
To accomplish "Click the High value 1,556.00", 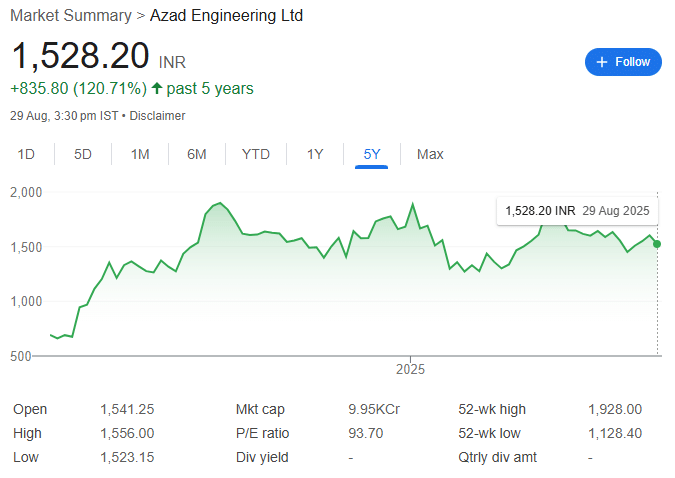I will [127, 433].
